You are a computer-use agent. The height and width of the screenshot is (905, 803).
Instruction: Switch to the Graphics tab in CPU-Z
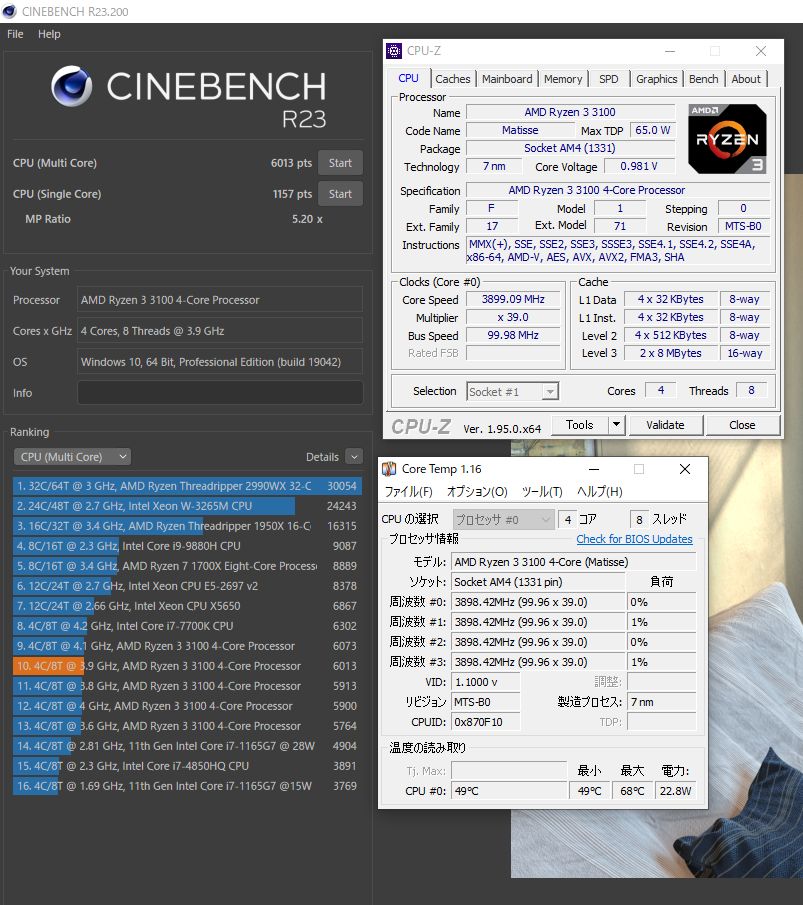(x=656, y=79)
